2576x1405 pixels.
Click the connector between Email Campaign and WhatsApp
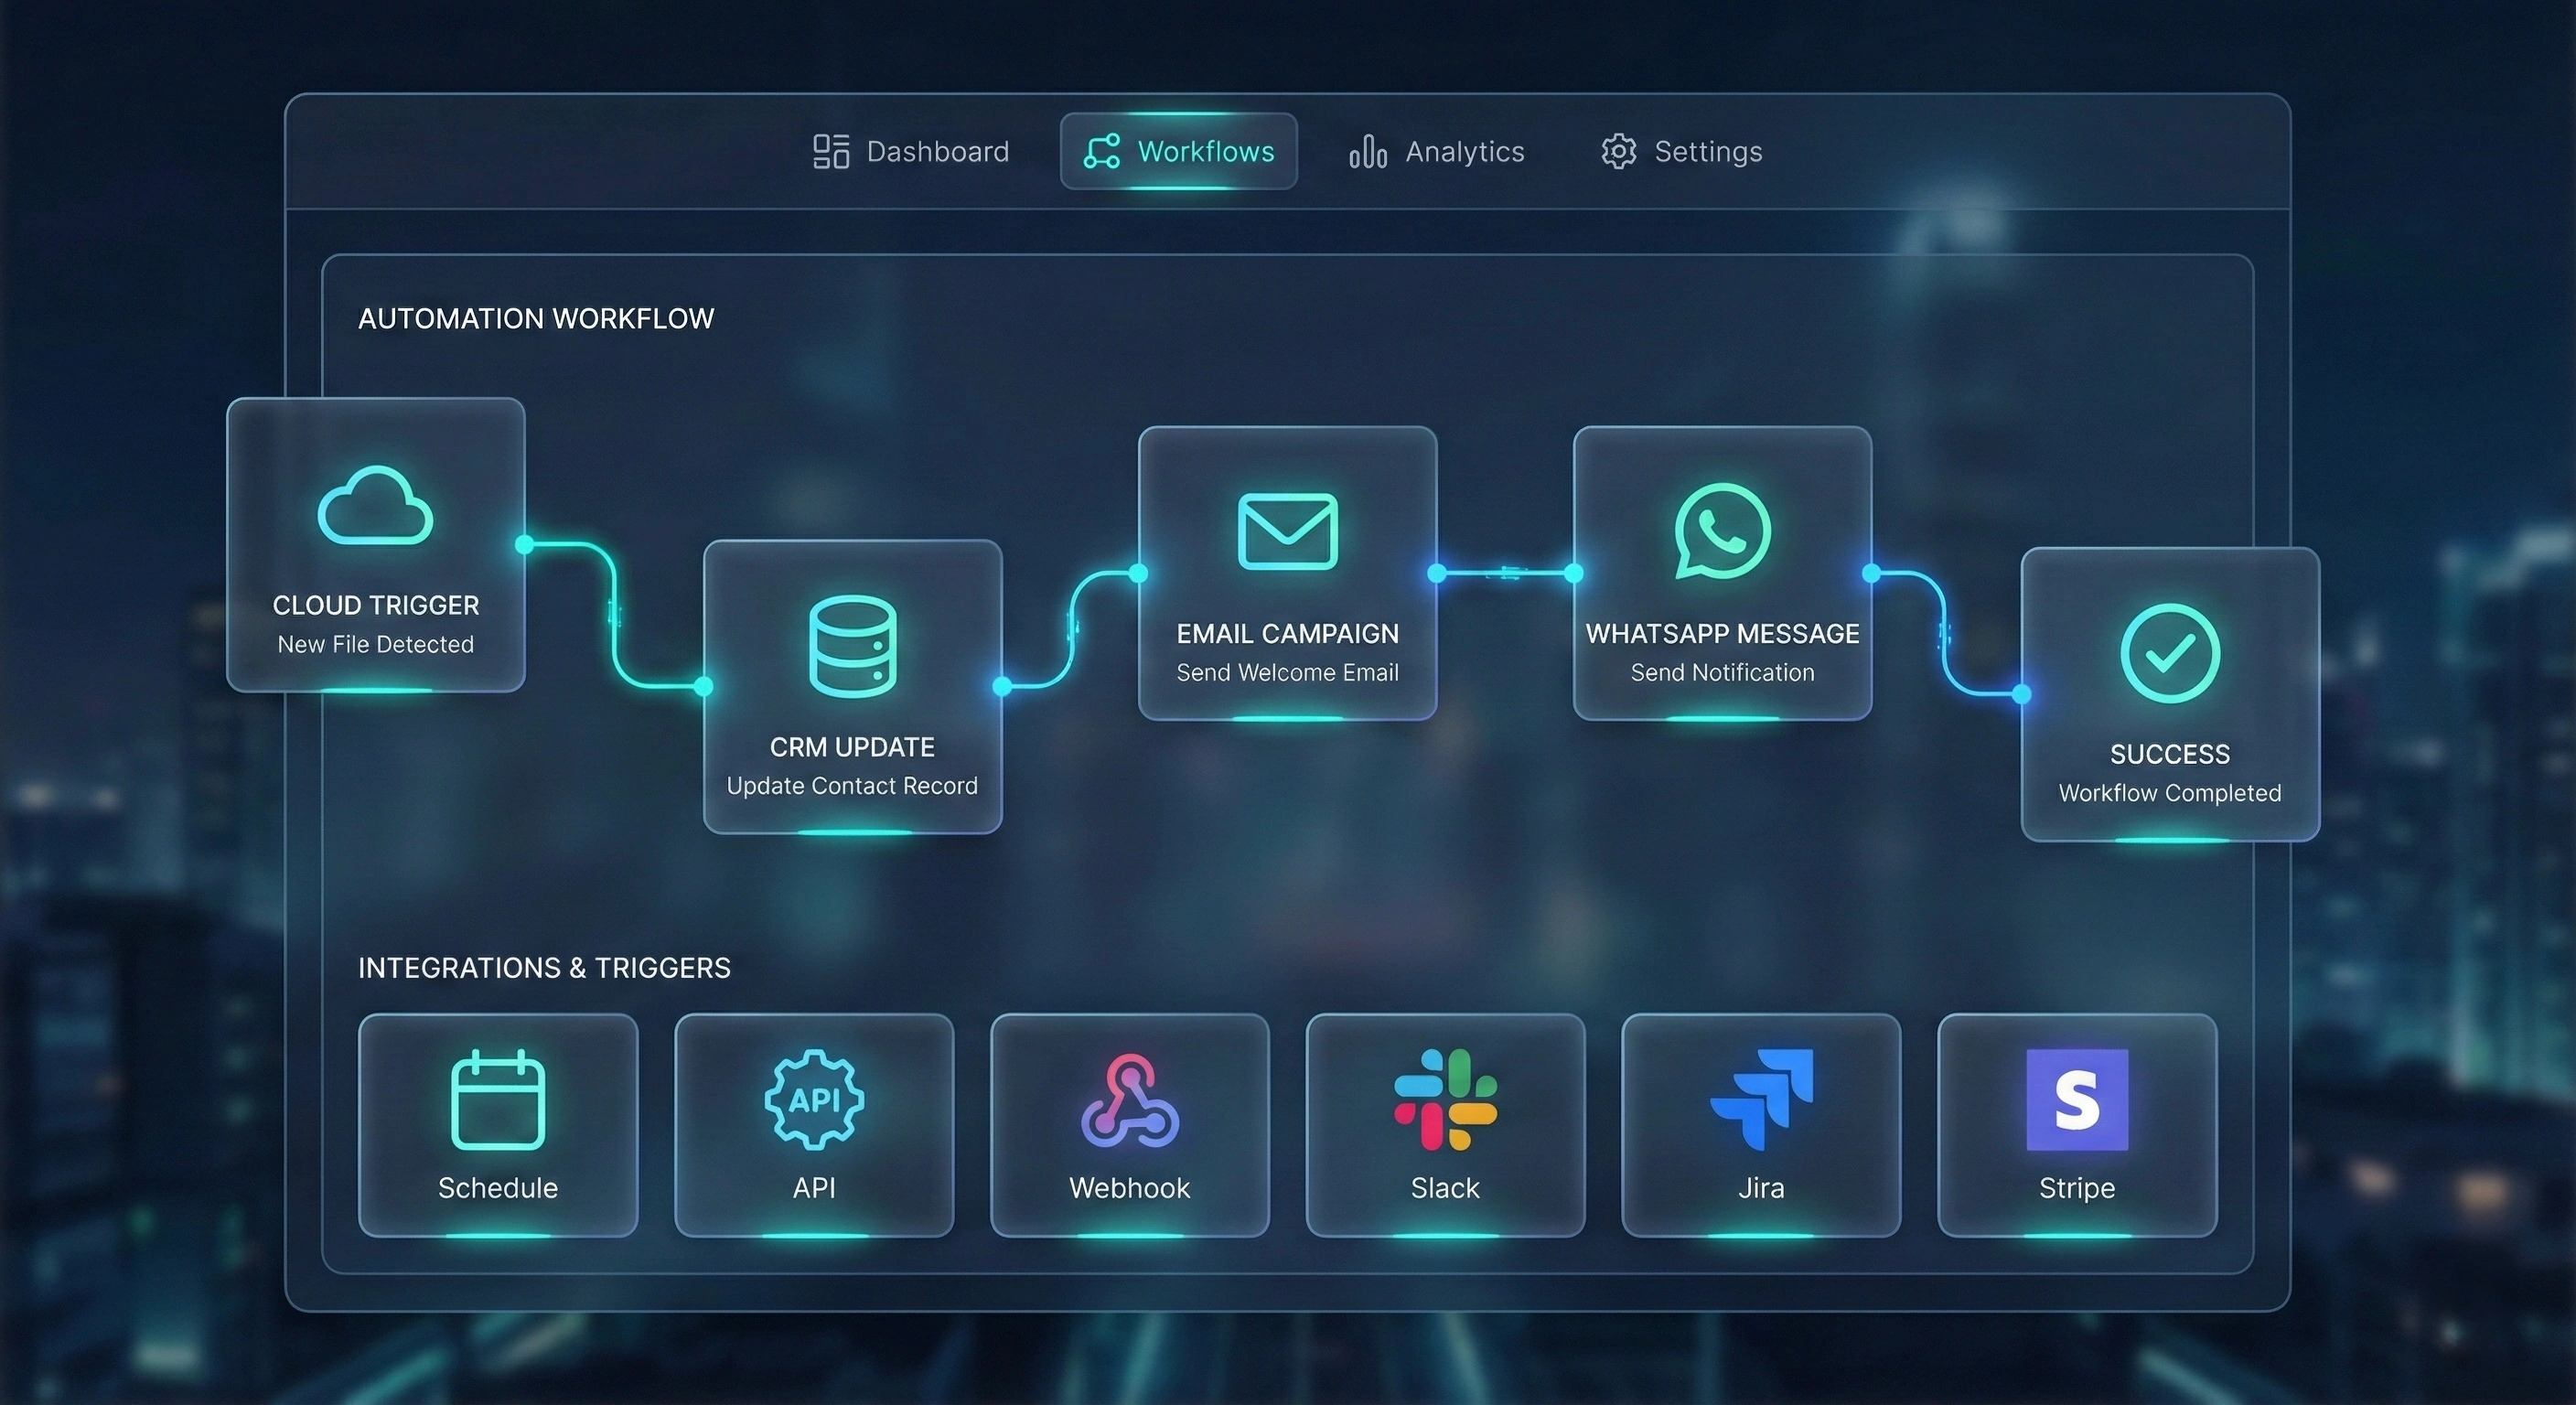[1505, 574]
